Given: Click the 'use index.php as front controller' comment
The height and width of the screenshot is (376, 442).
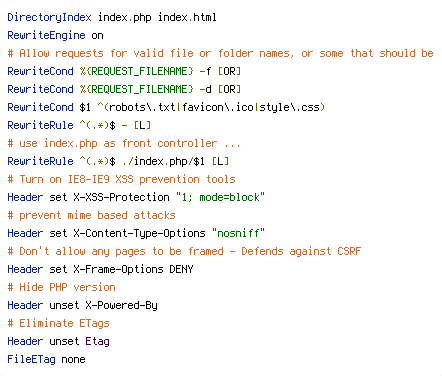Looking at the screenshot, I should (x=124, y=143).
